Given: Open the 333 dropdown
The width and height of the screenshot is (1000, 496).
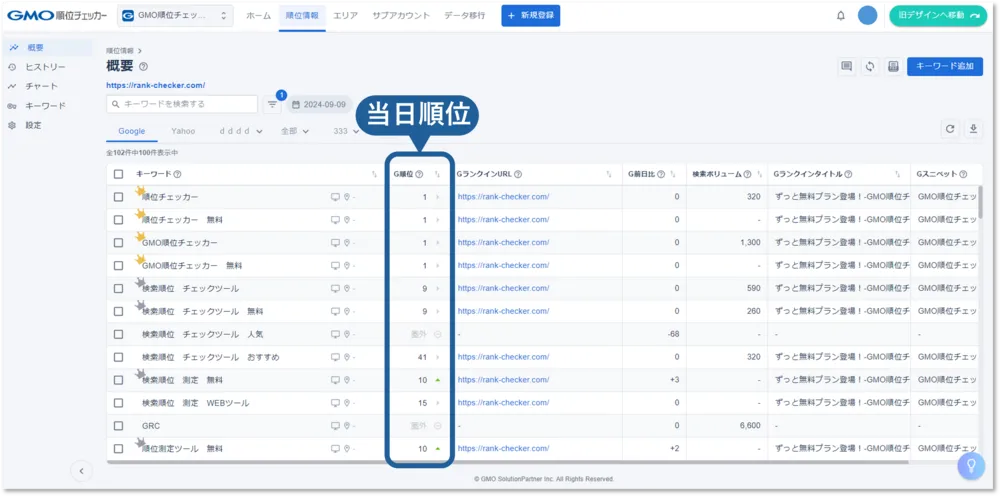Looking at the screenshot, I should pyautogui.click(x=346, y=131).
